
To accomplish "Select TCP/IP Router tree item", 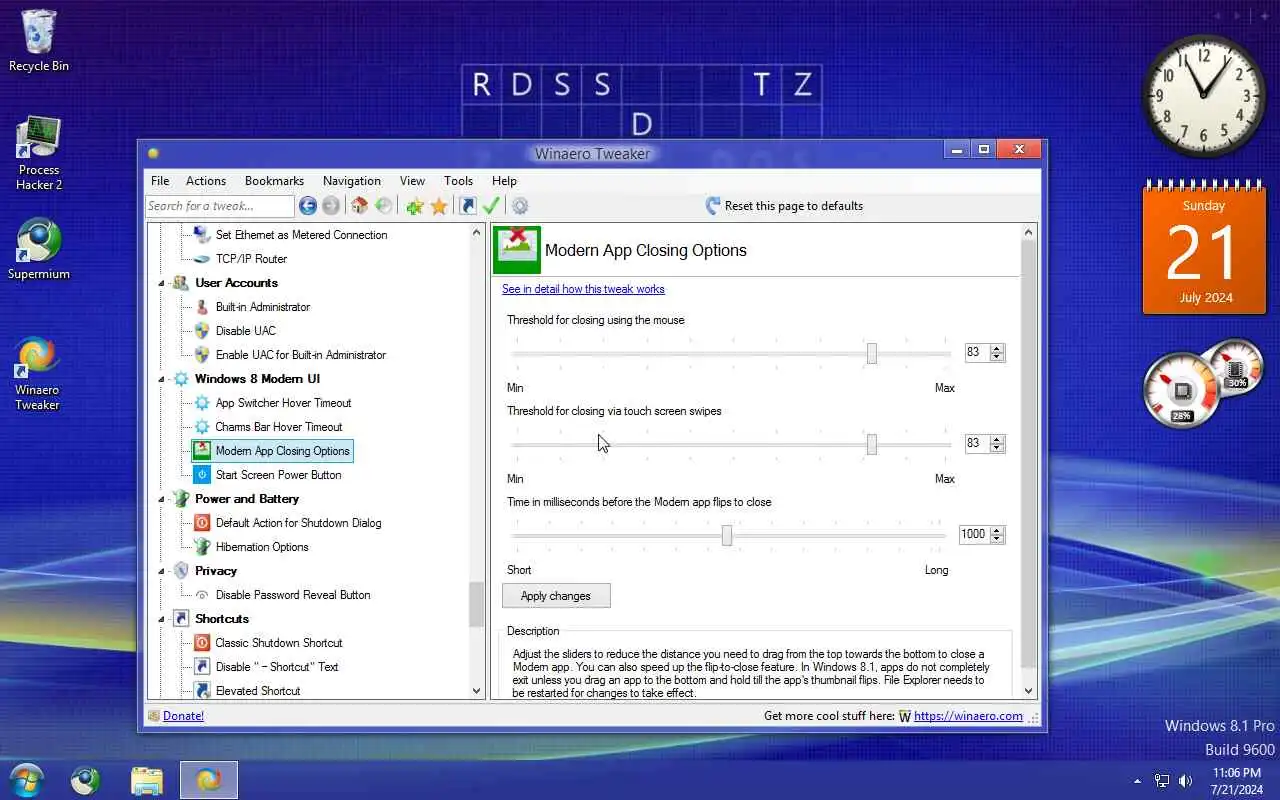I will [x=251, y=259].
